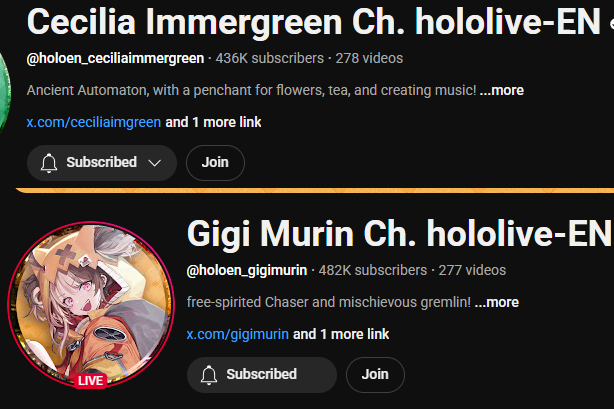Join Gigi Murin's channel membership

pos(375,375)
